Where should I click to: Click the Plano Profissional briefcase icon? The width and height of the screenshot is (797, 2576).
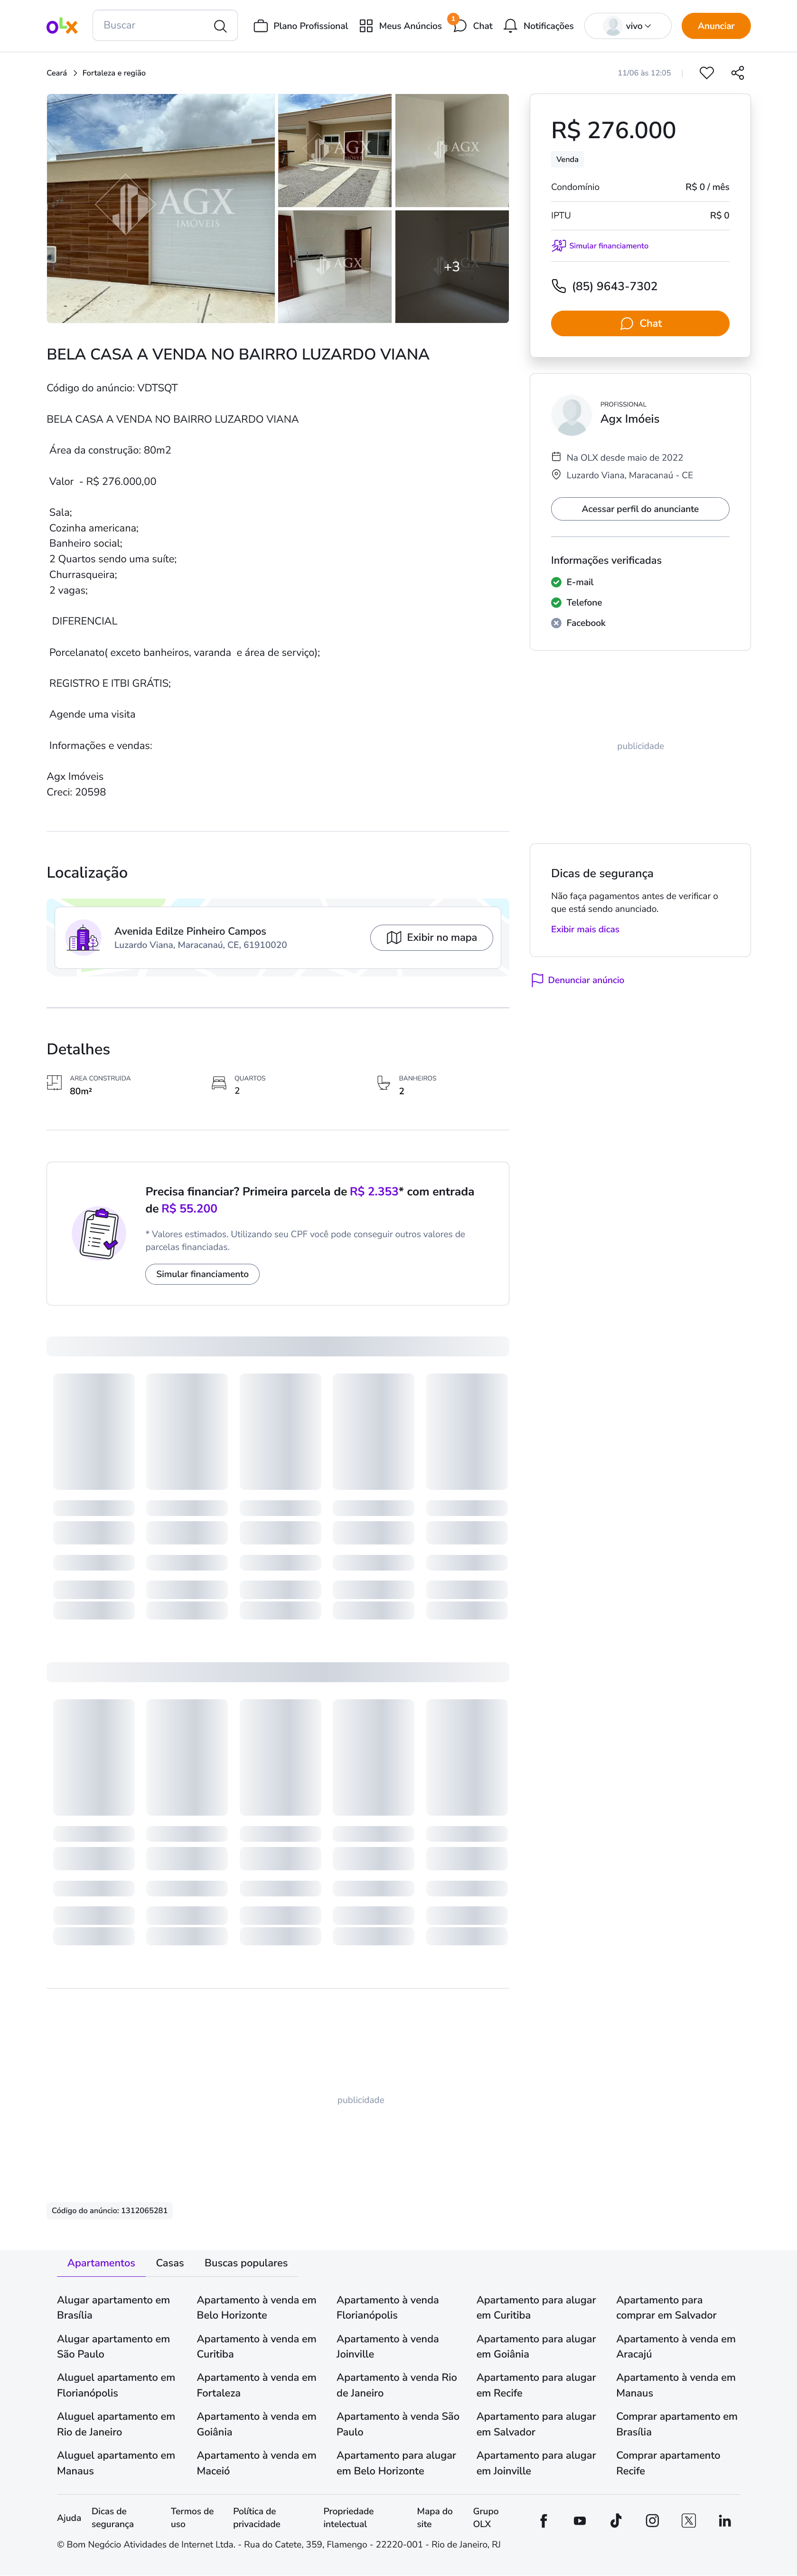[x=261, y=26]
